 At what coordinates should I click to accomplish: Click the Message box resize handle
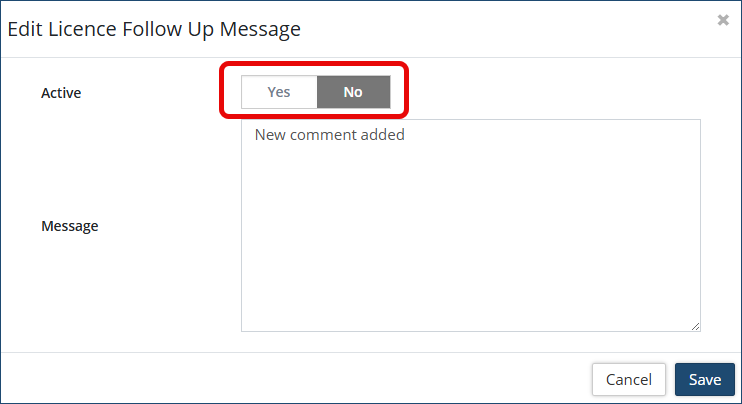695,325
